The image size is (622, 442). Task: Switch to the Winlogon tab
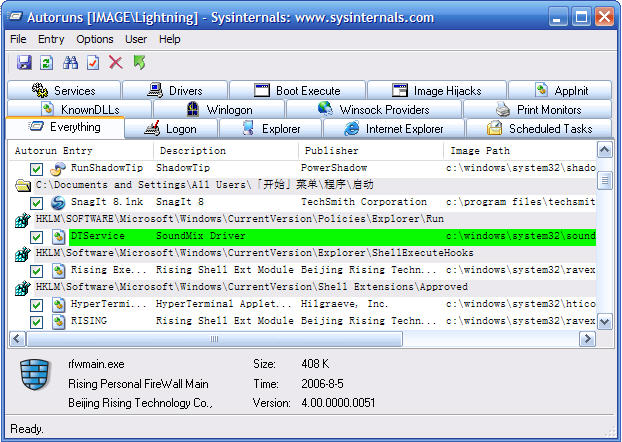219,109
